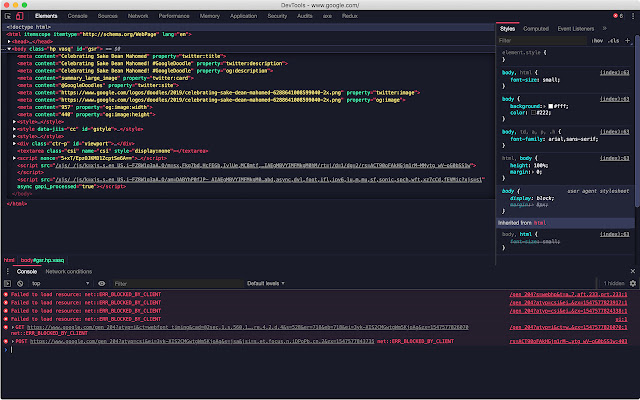
Task: Open the Security panel tab
Action: 277,16
